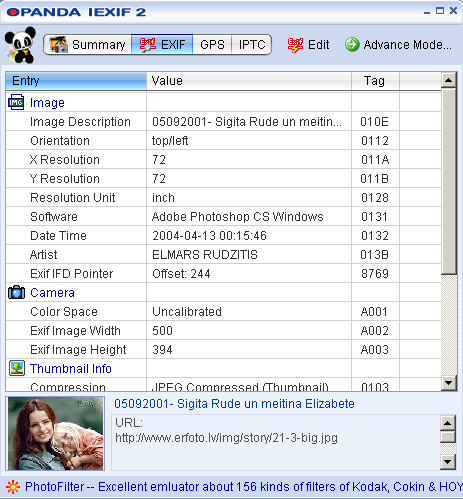The height and width of the screenshot is (499, 463).
Task: Click the green IMG icon beside Image
Action: click(x=16, y=102)
